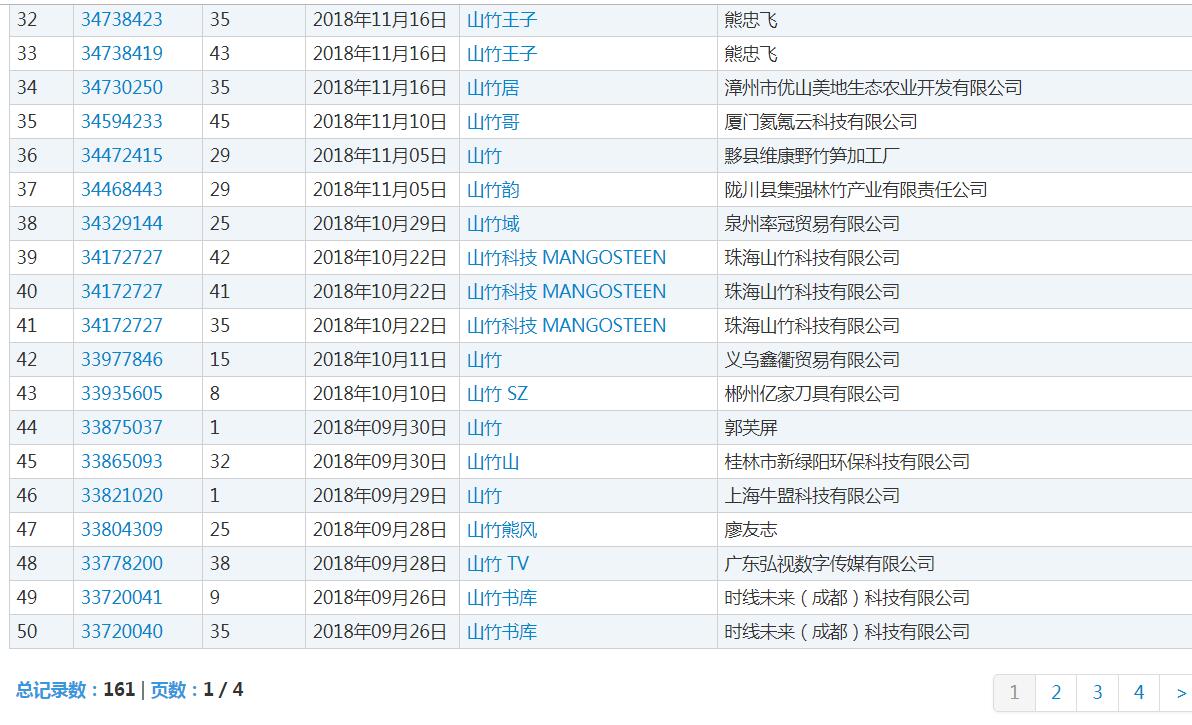Click registration number 33935605
The width and height of the screenshot is (1192, 725).
point(122,394)
